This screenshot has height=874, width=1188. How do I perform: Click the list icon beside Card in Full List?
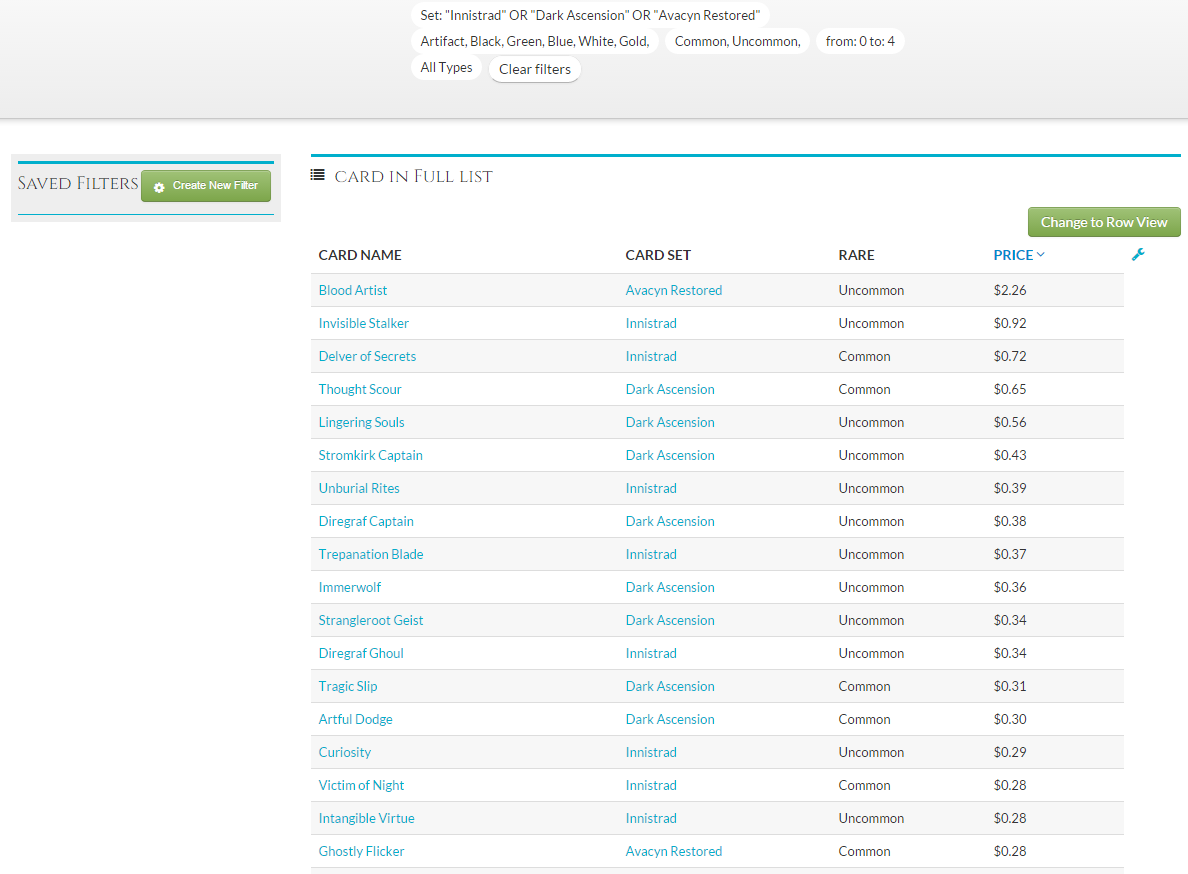point(317,175)
